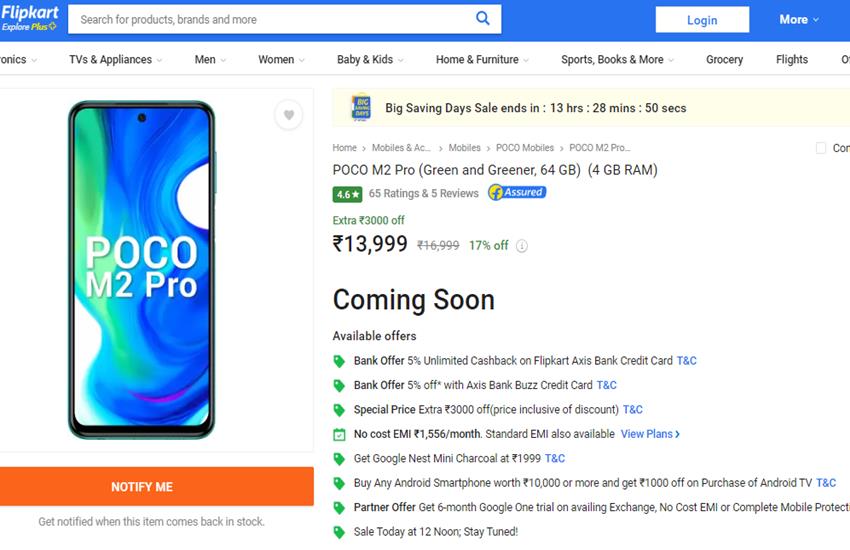Click tag icon beside Sale Today notice
This screenshot has height=550, width=850.
[339, 532]
